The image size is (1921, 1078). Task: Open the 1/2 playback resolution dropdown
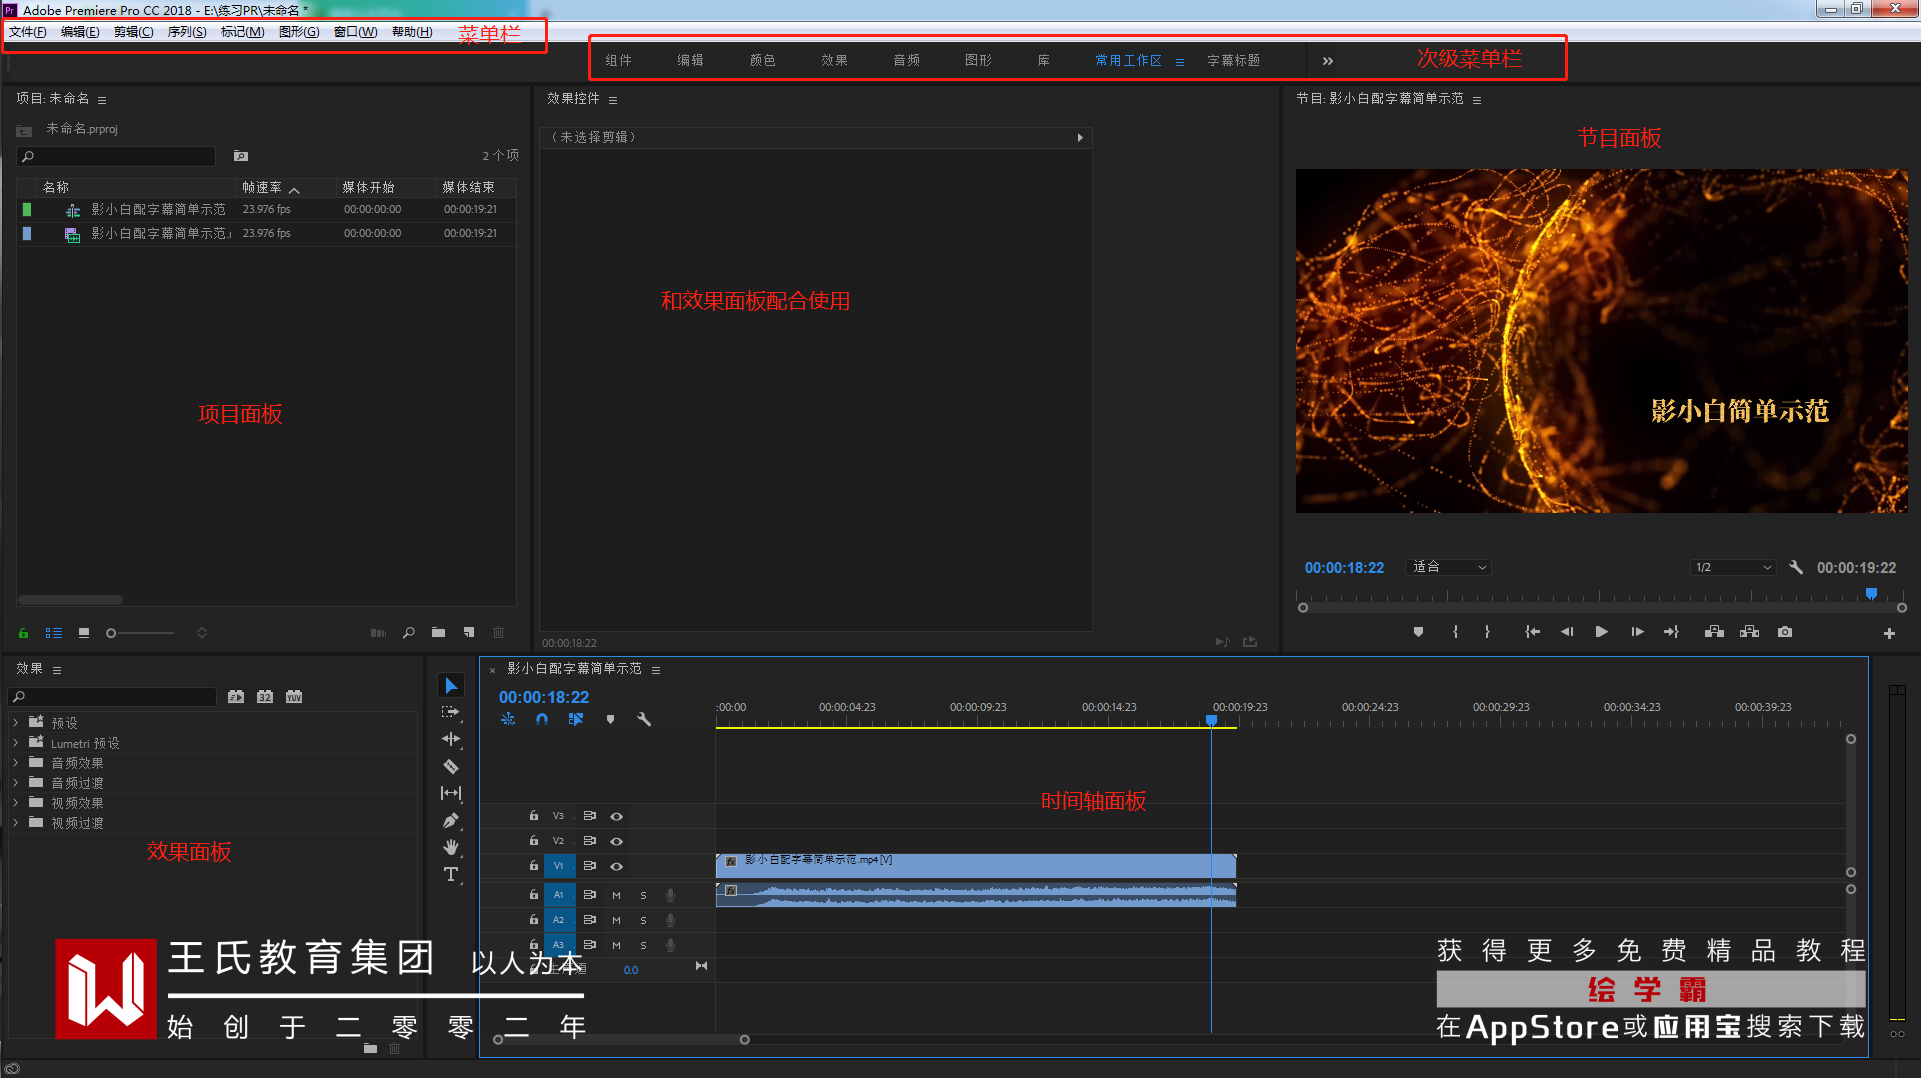point(1733,567)
